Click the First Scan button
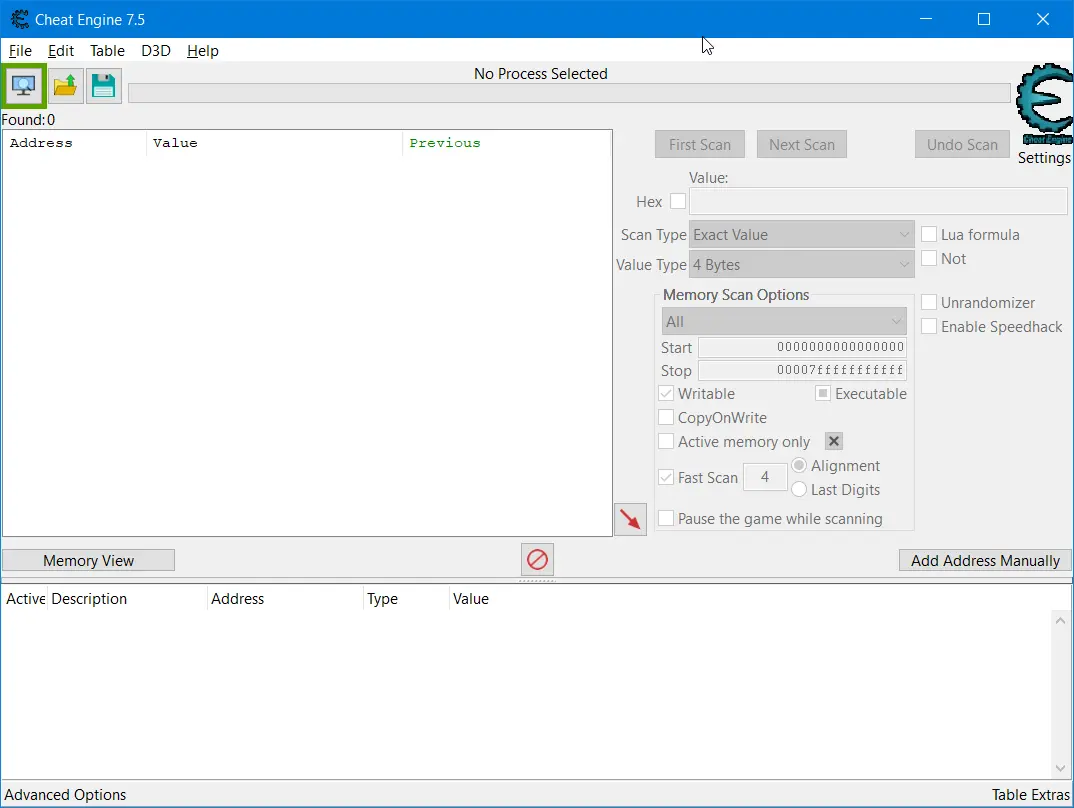The height and width of the screenshot is (808, 1074). click(x=700, y=144)
